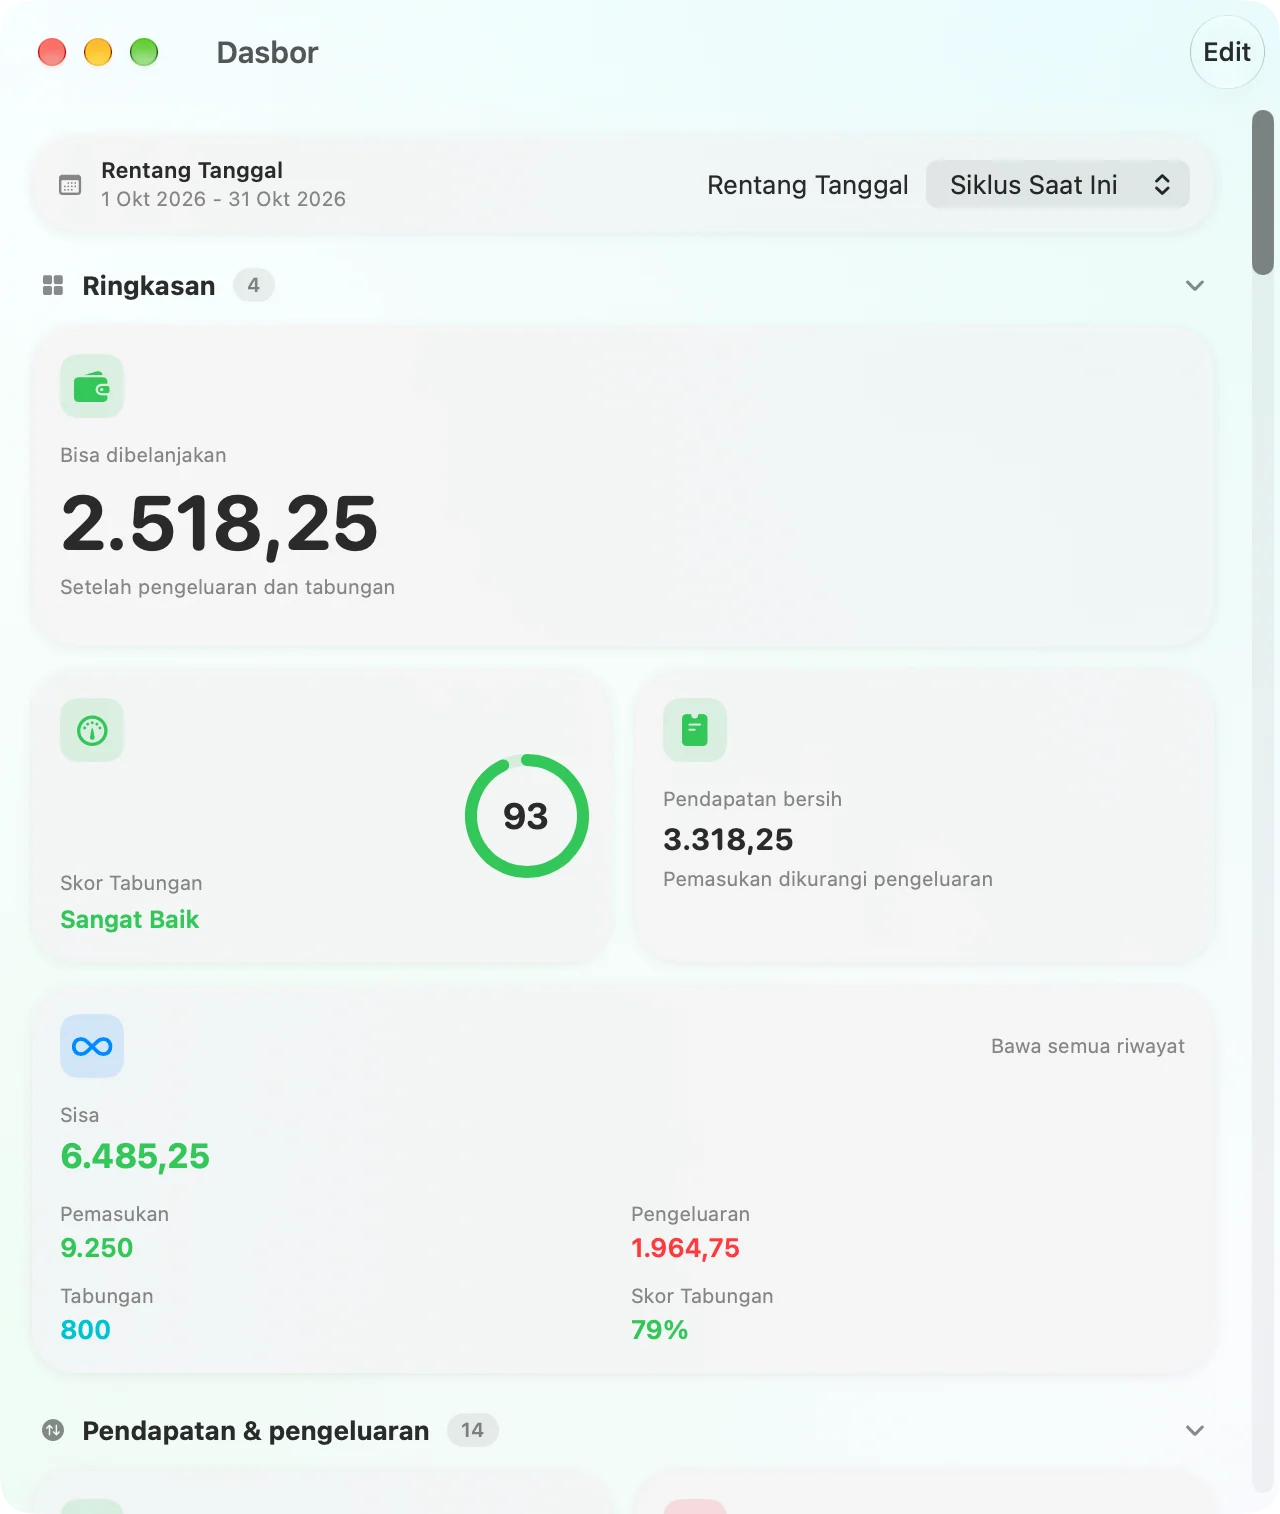This screenshot has height=1514, width=1280.
Task: Click the calendar icon beside Rentang Tanggal
Action: tap(70, 185)
